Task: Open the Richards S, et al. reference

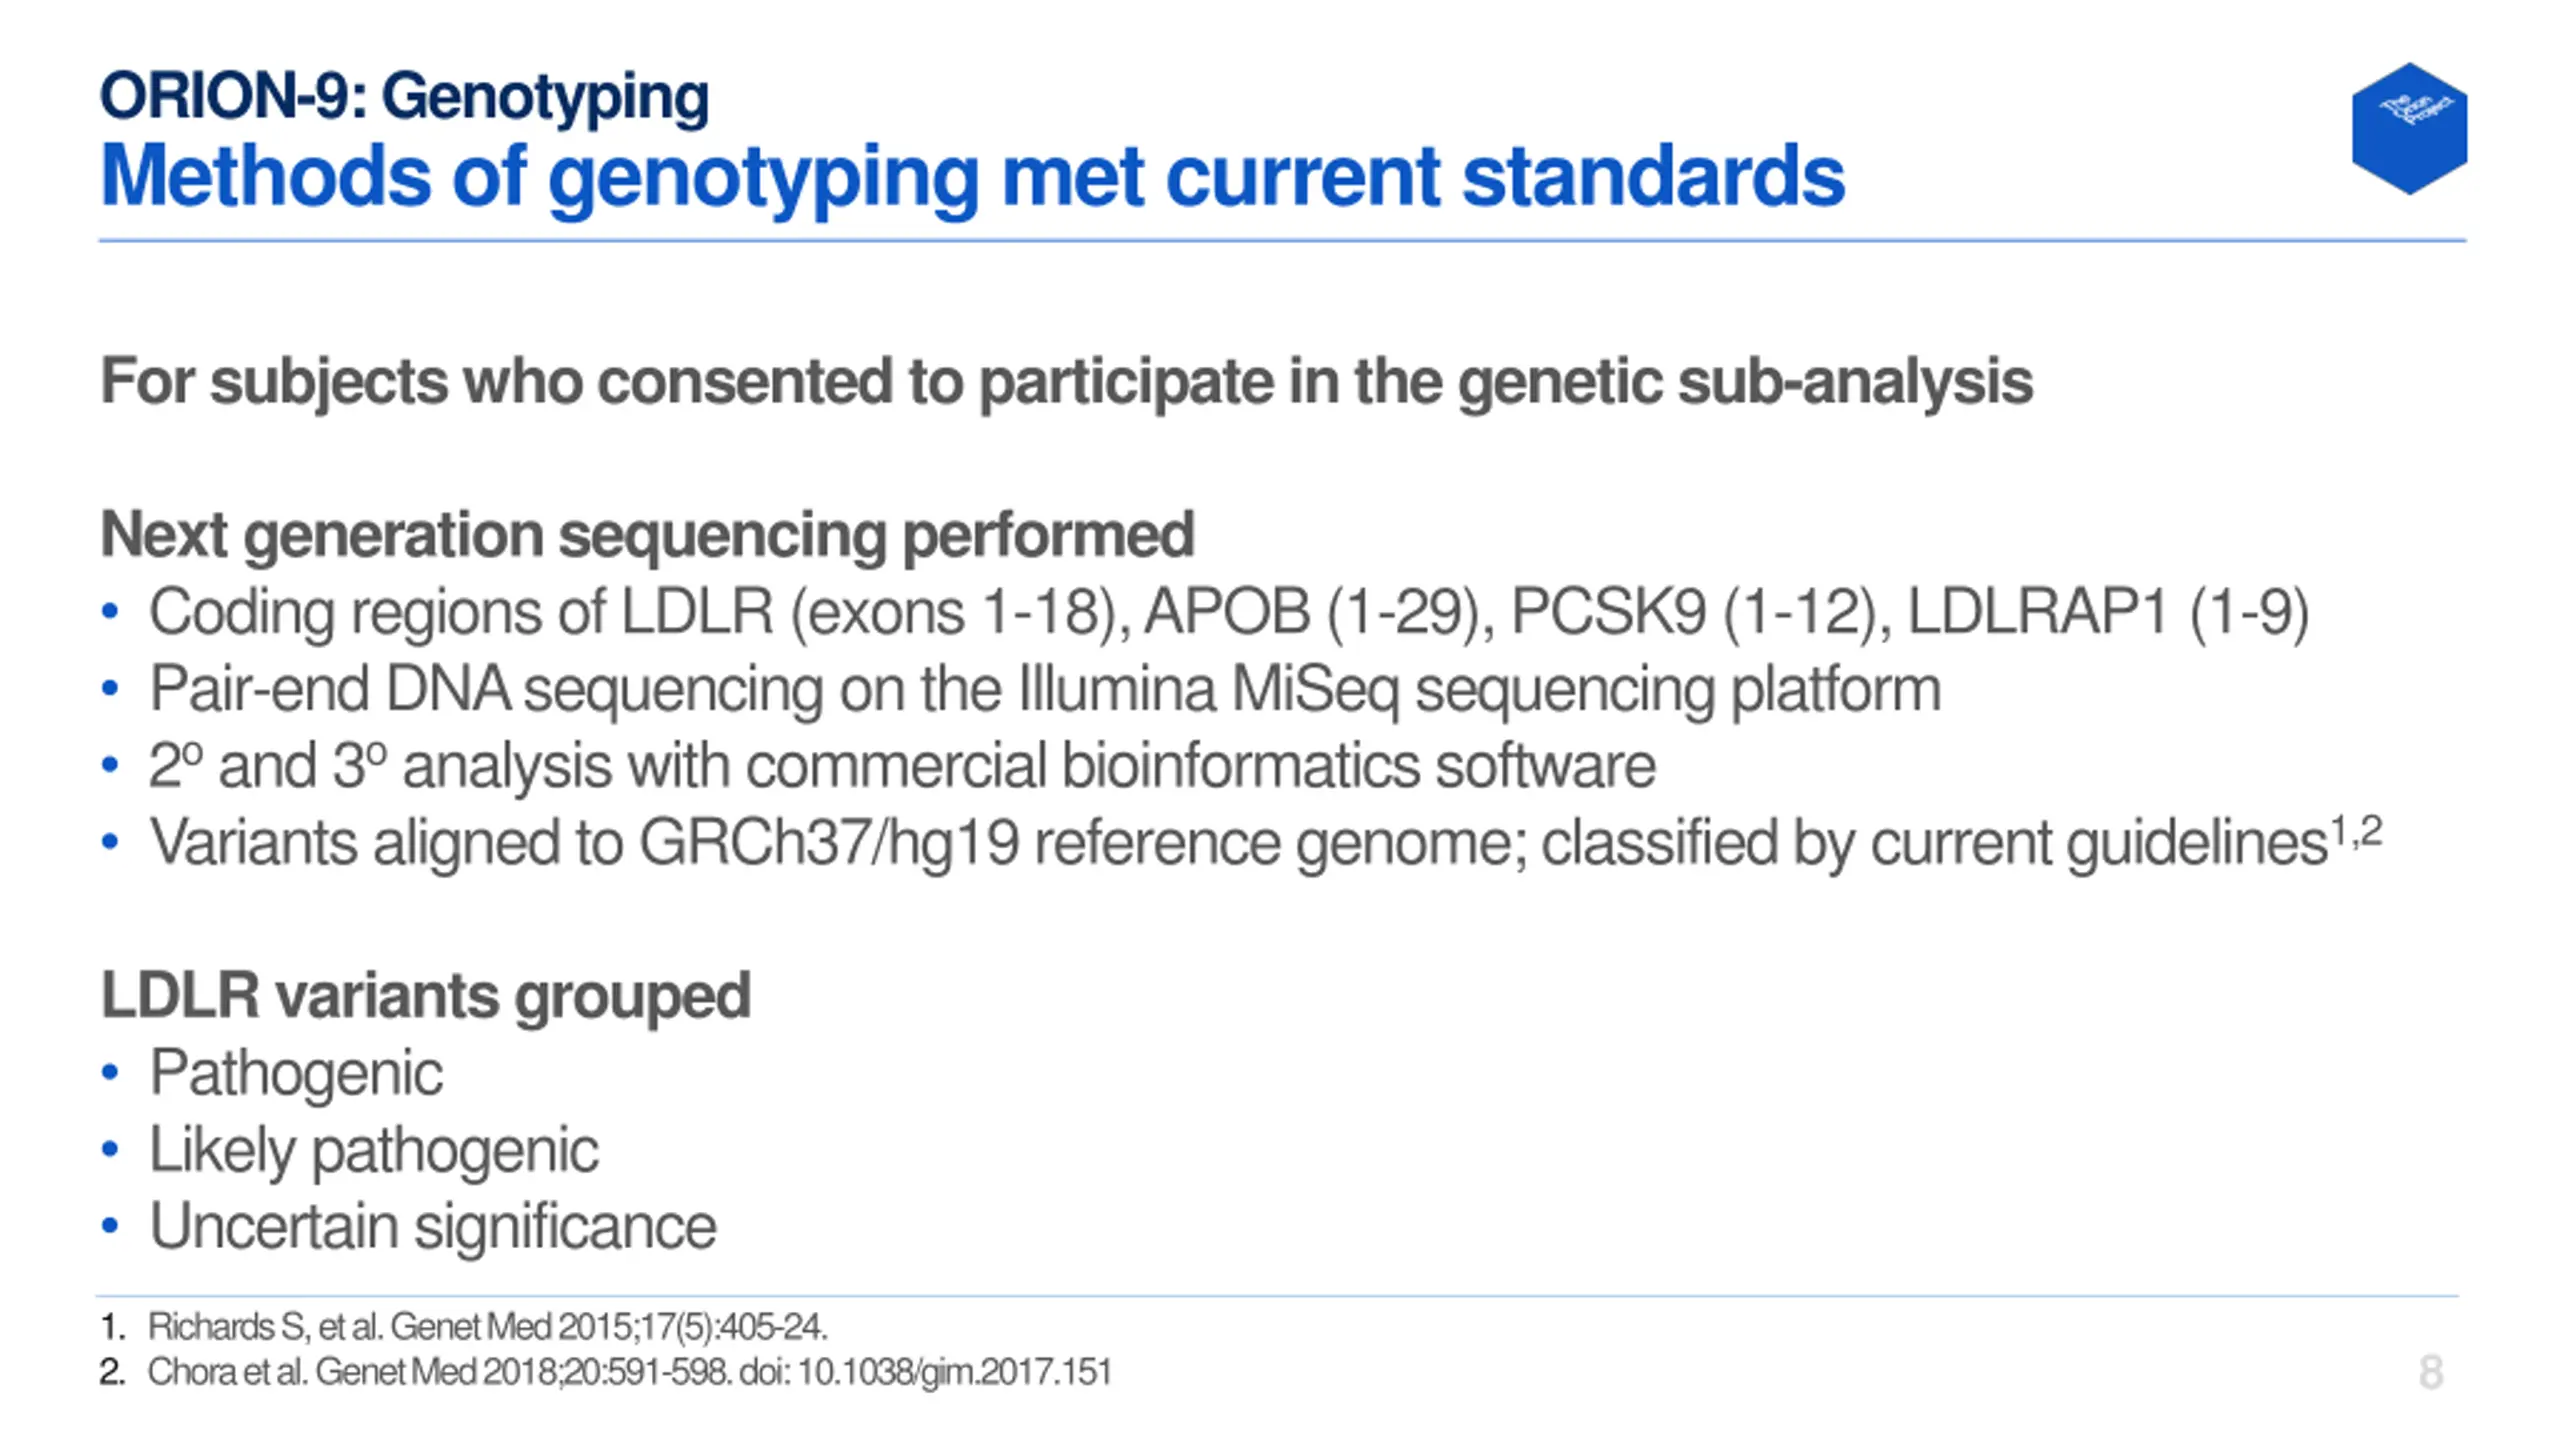Action: tap(488, 1327)
